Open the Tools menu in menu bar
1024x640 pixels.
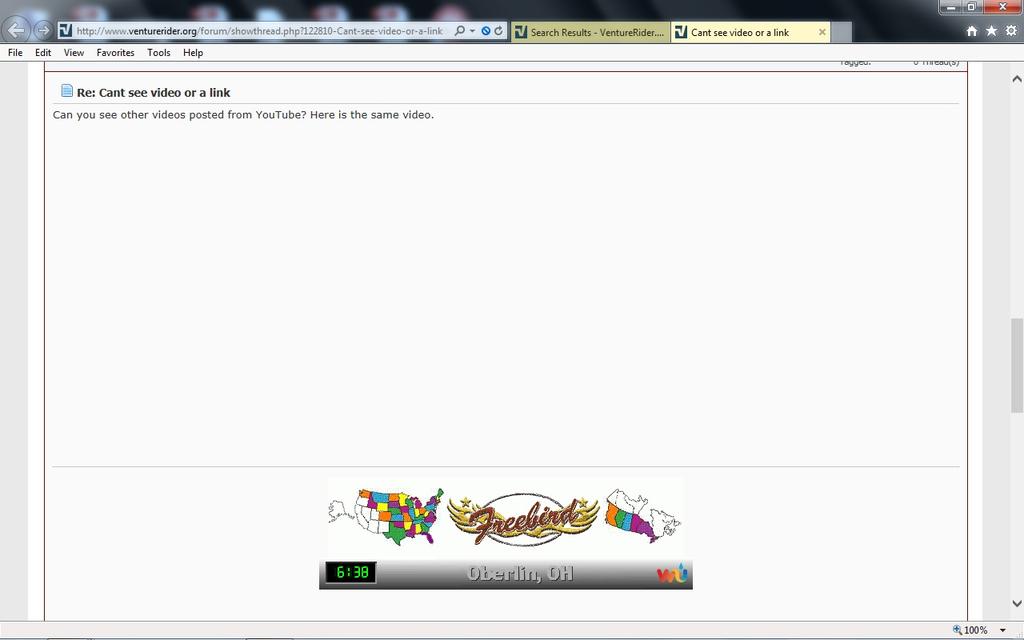(x=158, y=52)
